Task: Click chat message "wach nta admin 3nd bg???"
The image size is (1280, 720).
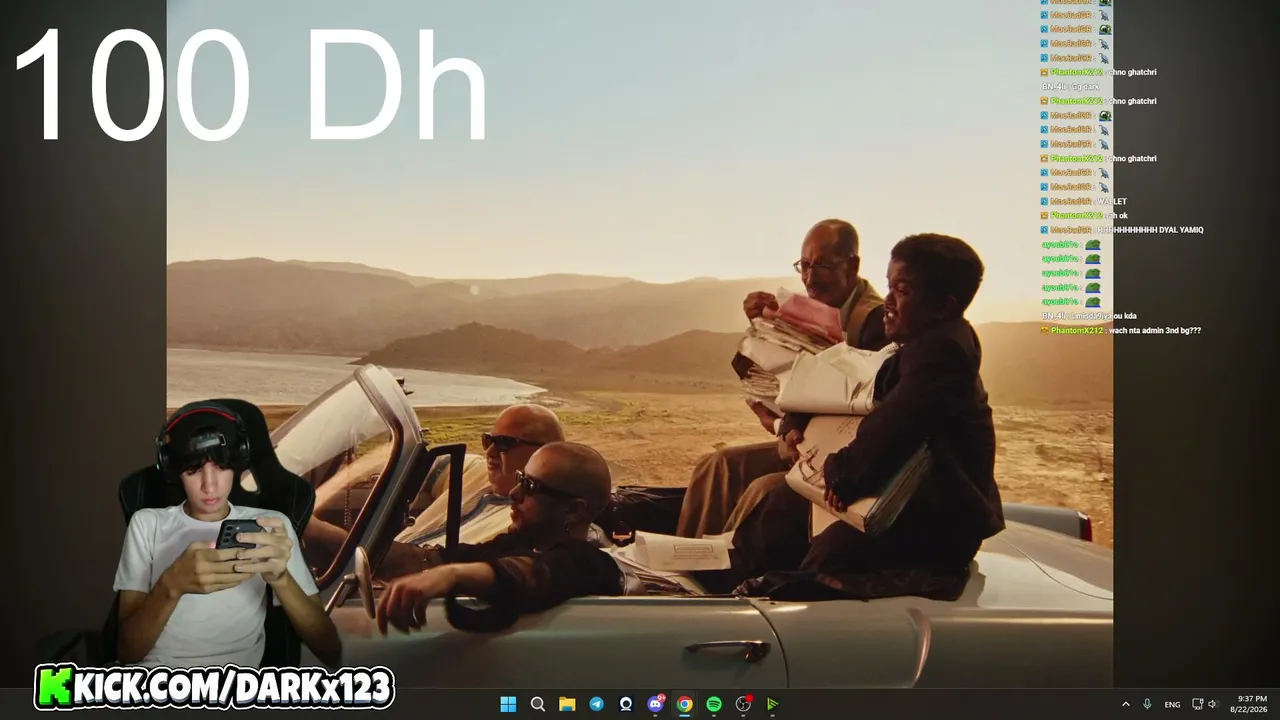Action: click(x=1155, y=330)
